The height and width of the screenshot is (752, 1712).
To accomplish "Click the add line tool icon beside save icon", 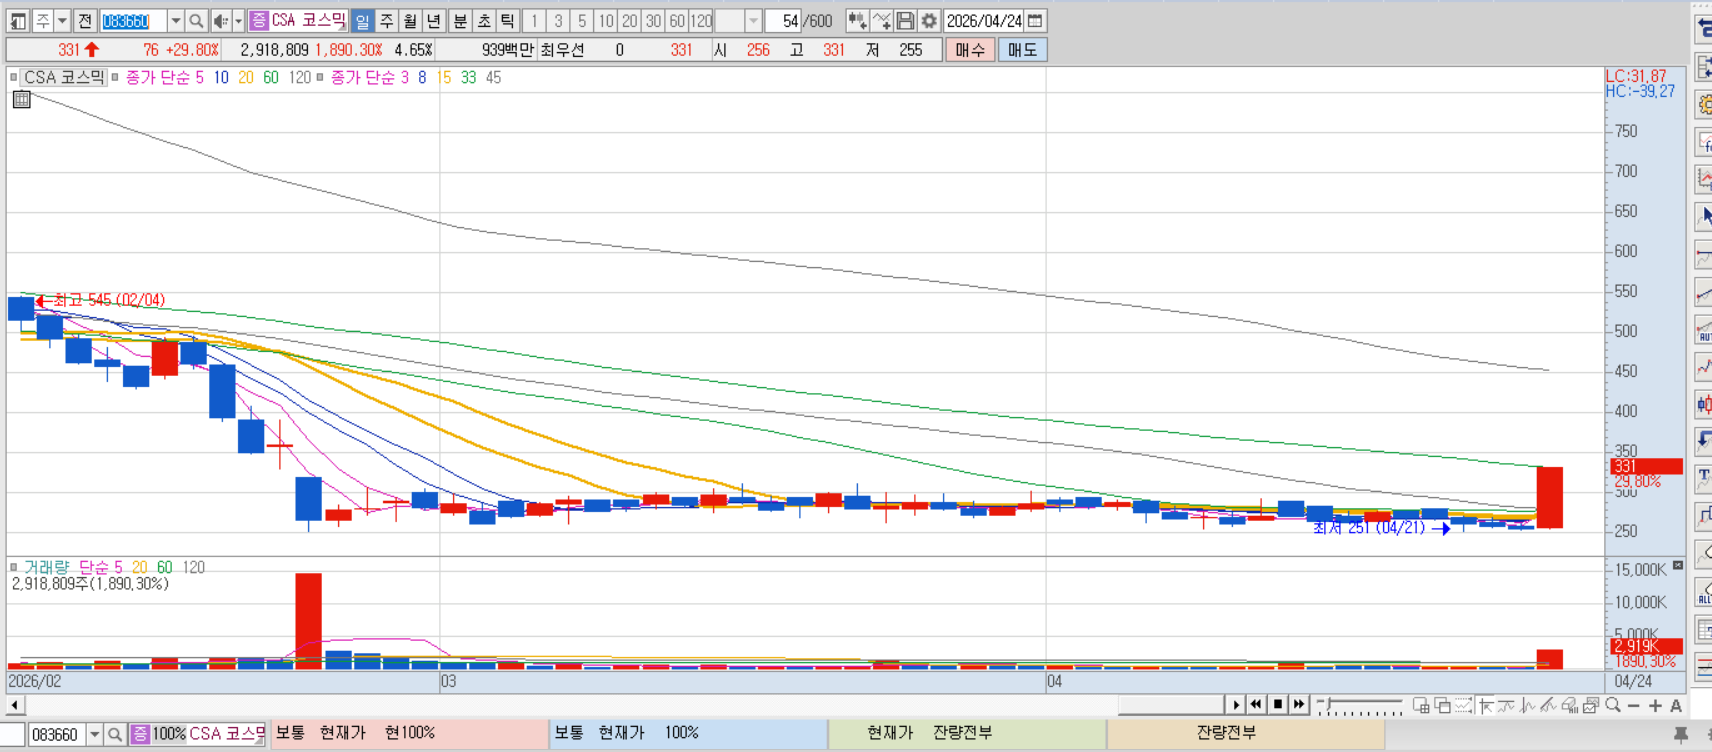I will (x=881, y=21).
